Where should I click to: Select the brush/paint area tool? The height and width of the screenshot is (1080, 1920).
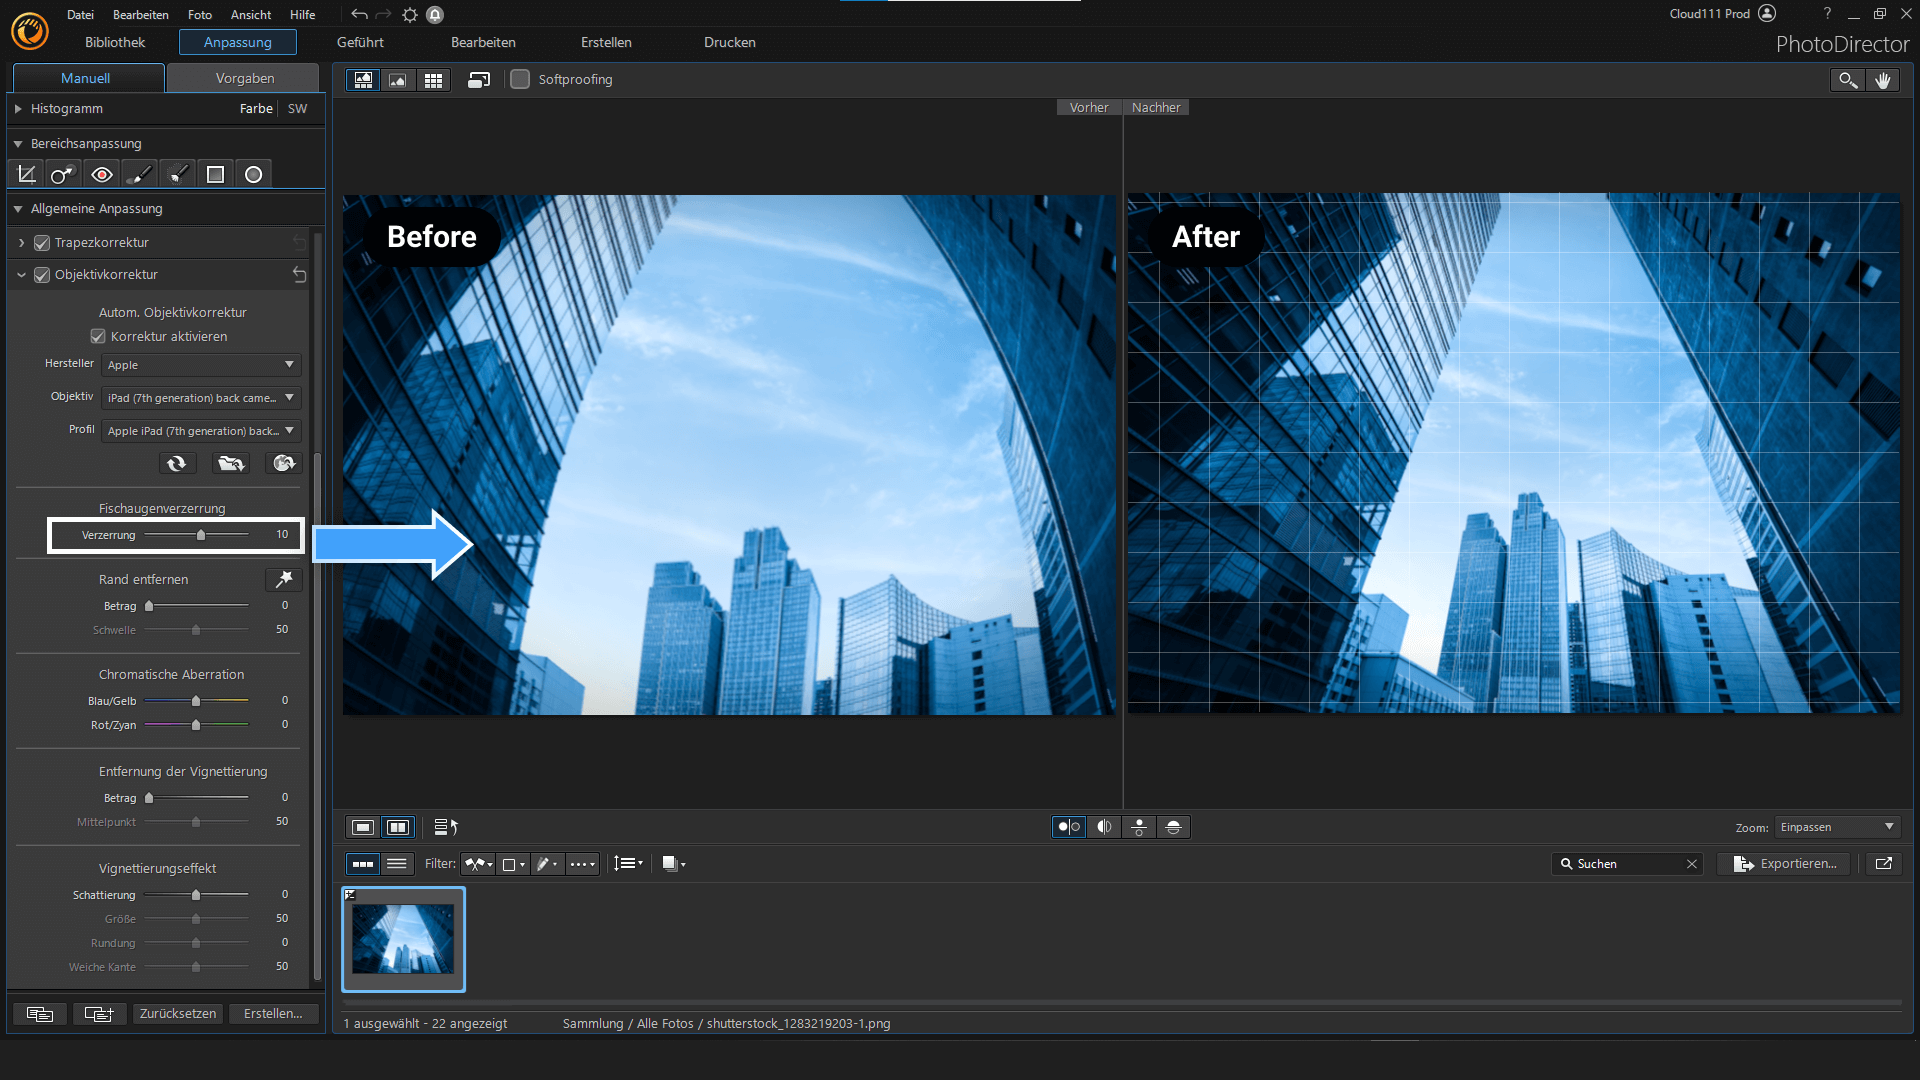tap(140, 173)
